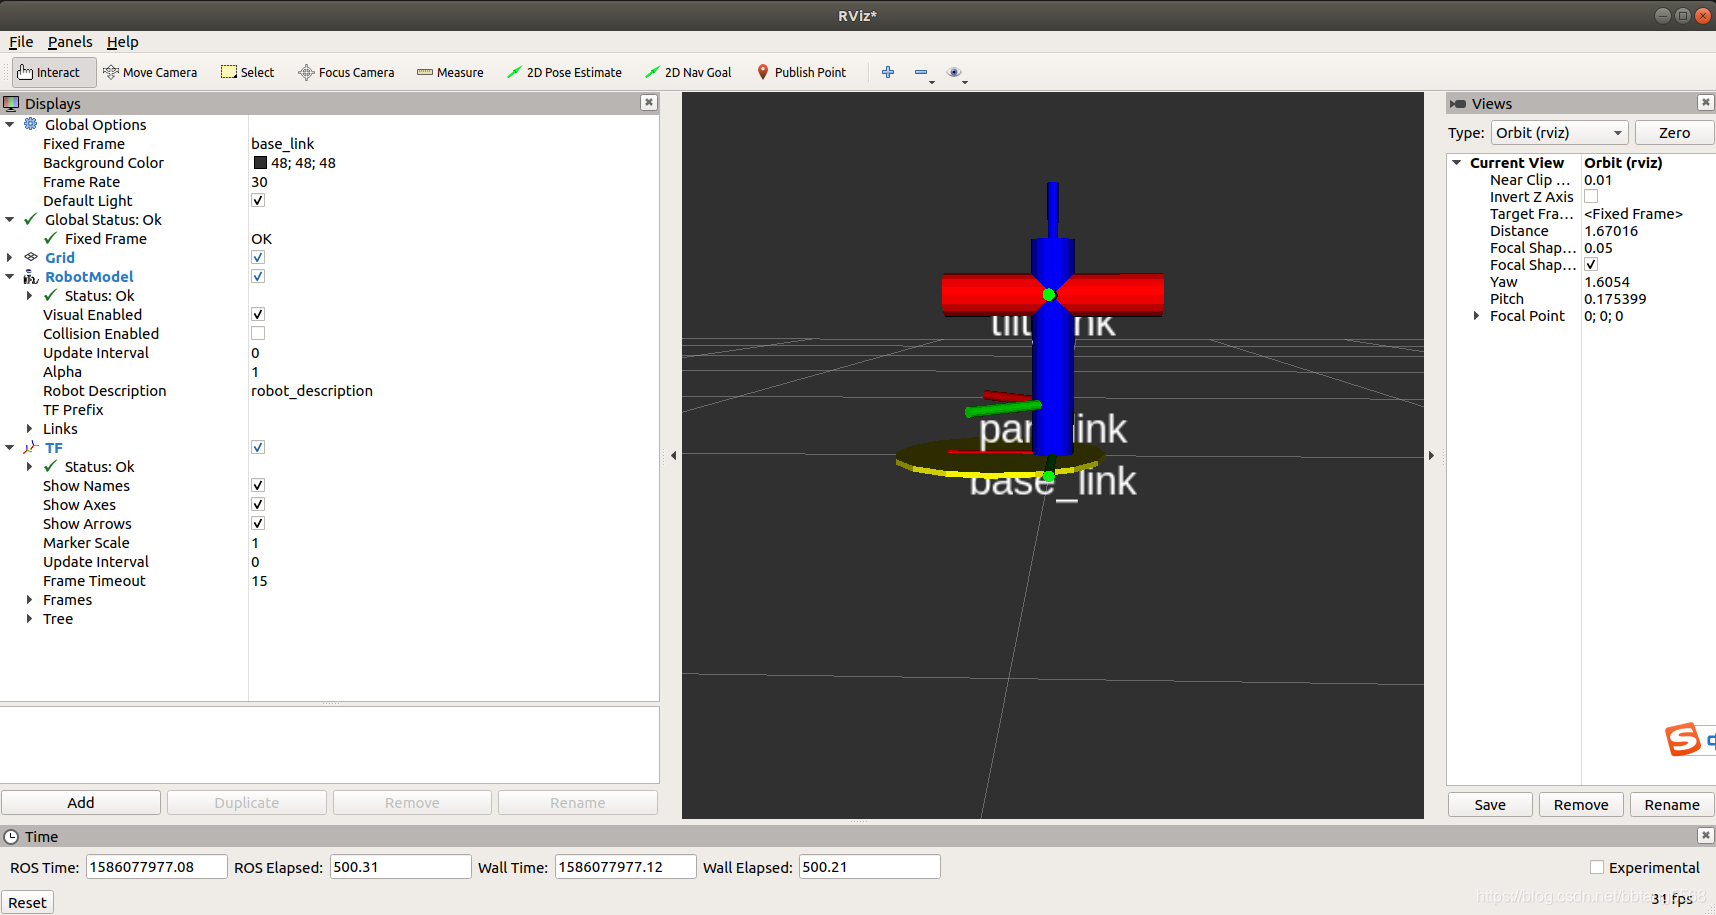1716x915 pixels.
Task: Open the File menu
Action: click(x=21, y=42)
